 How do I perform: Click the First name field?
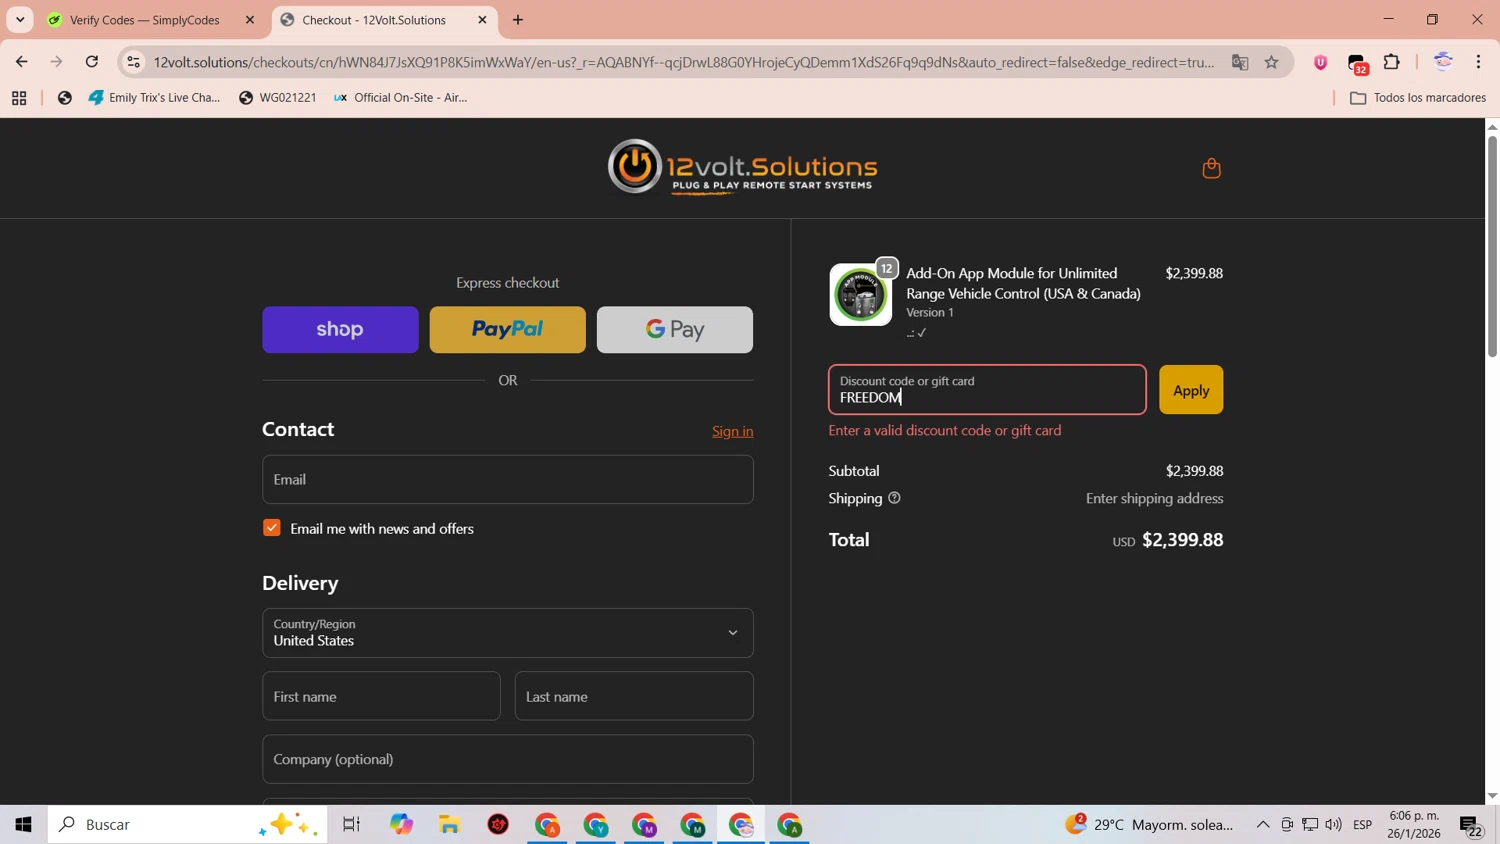[x=381, y=696]
